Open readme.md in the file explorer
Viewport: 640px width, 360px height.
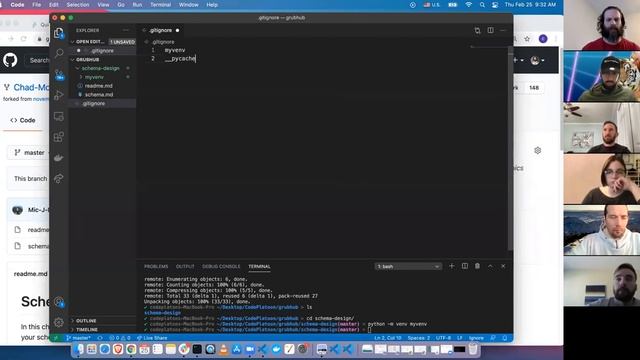point(98,86)
